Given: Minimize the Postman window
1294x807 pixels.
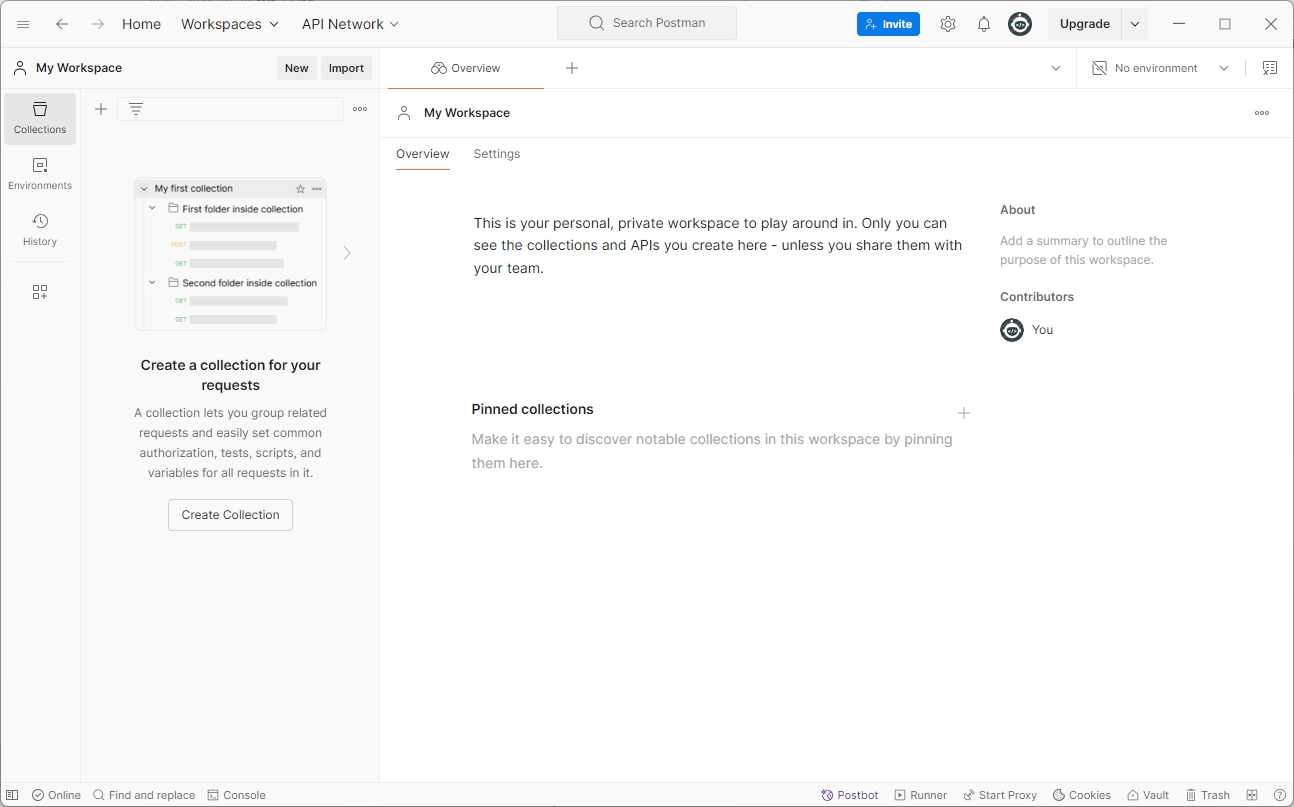Looking at the screenshot, I should [1179, 24].
